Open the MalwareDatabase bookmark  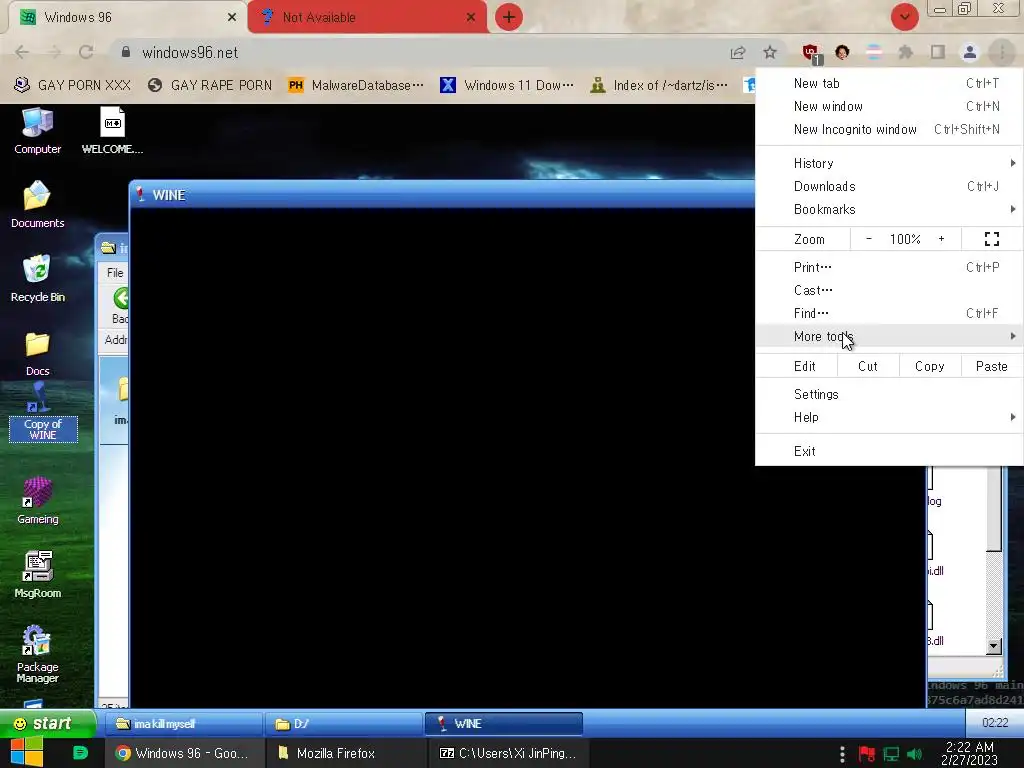tap(356, 85)
